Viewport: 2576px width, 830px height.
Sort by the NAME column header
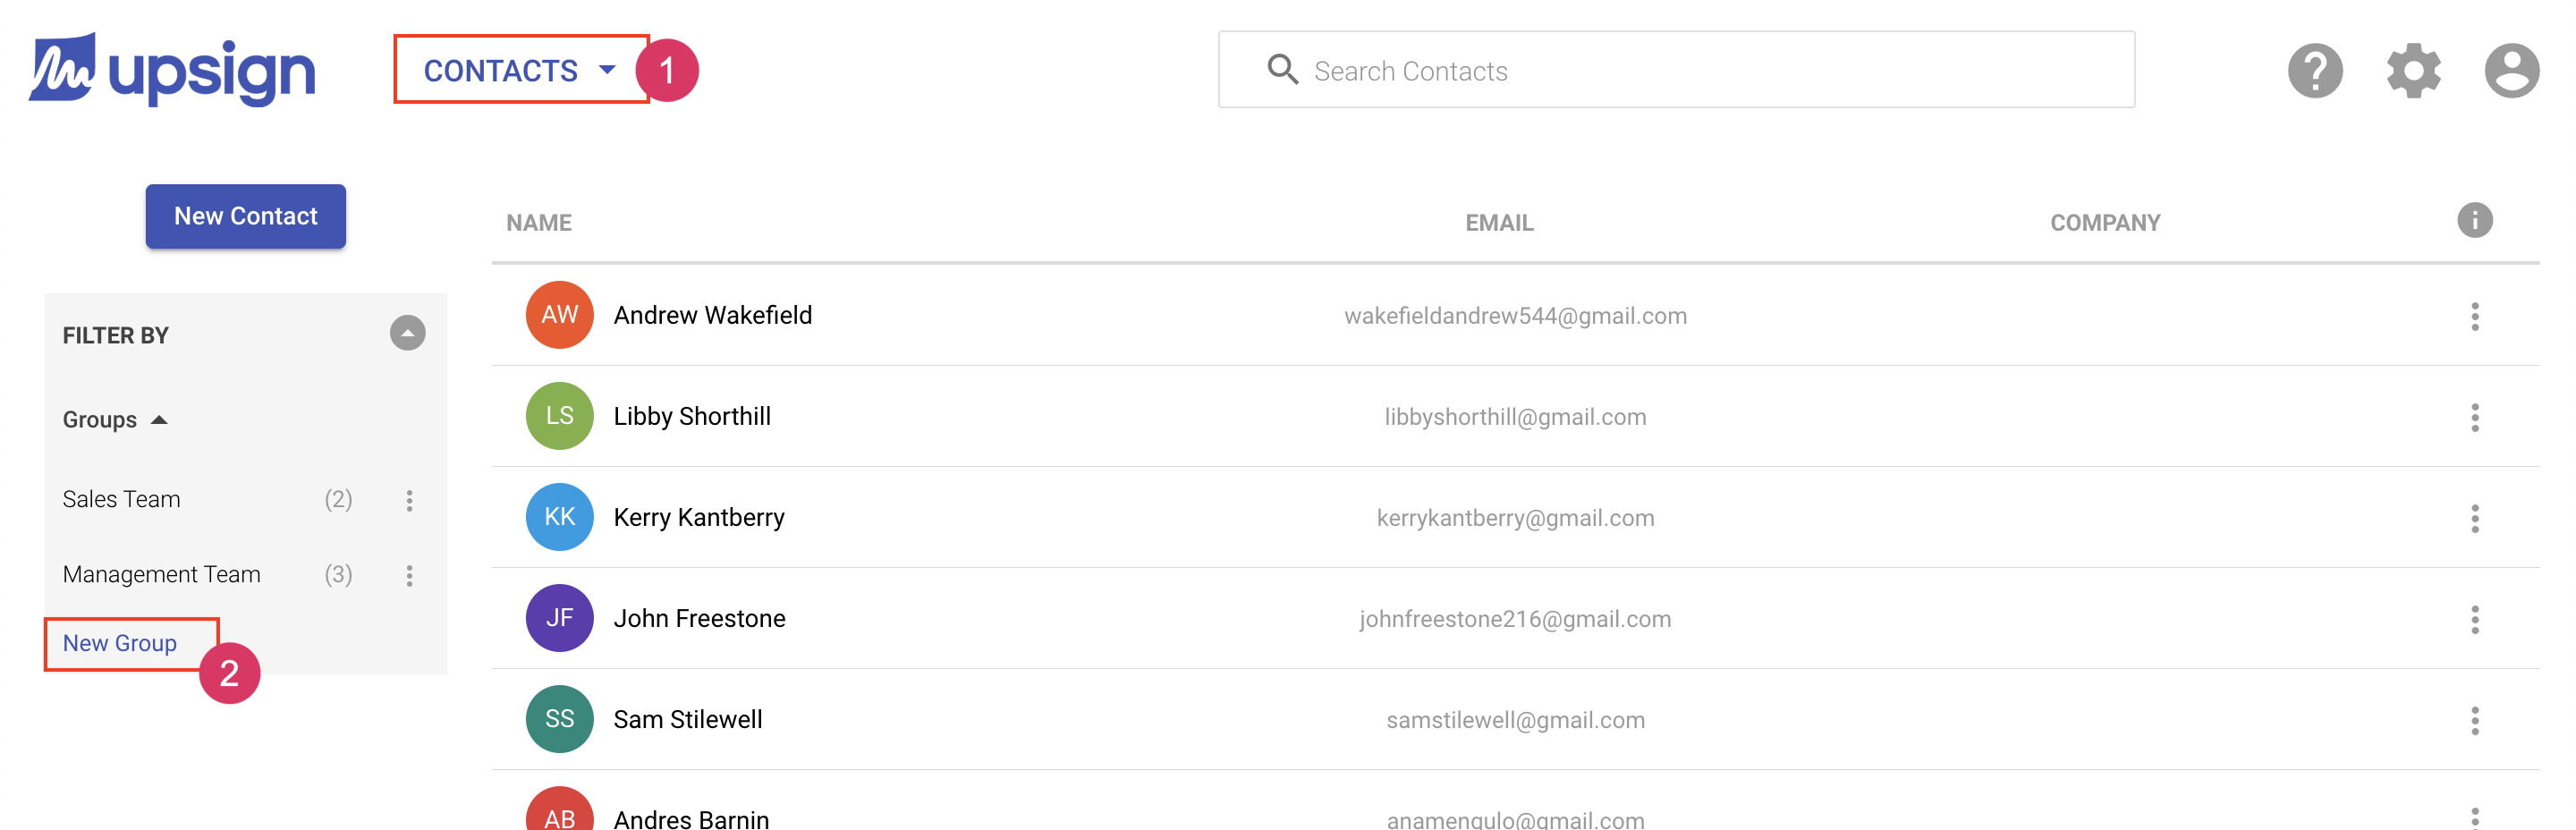pyautogui.click(x=538, y=222)
